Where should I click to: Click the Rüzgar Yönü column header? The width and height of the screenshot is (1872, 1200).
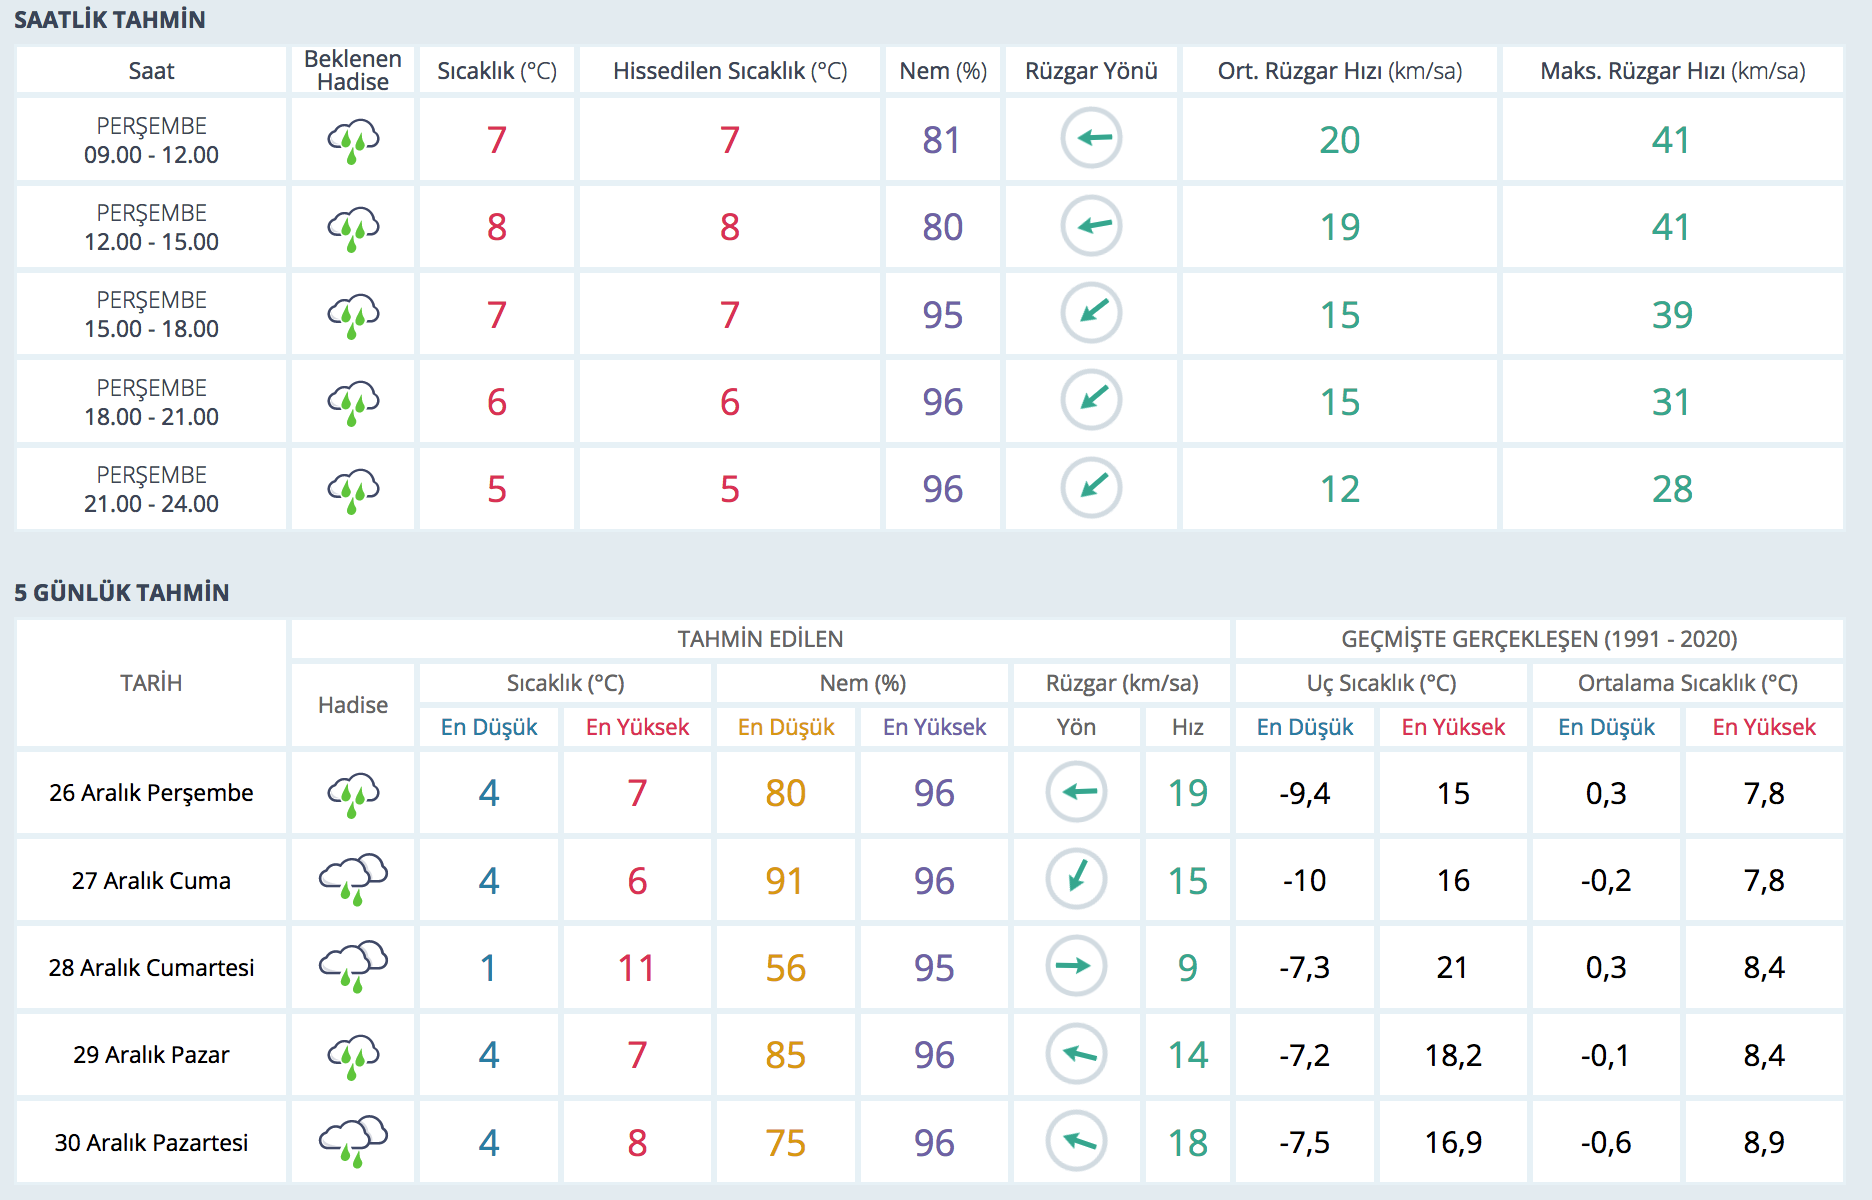(1091, 71)
